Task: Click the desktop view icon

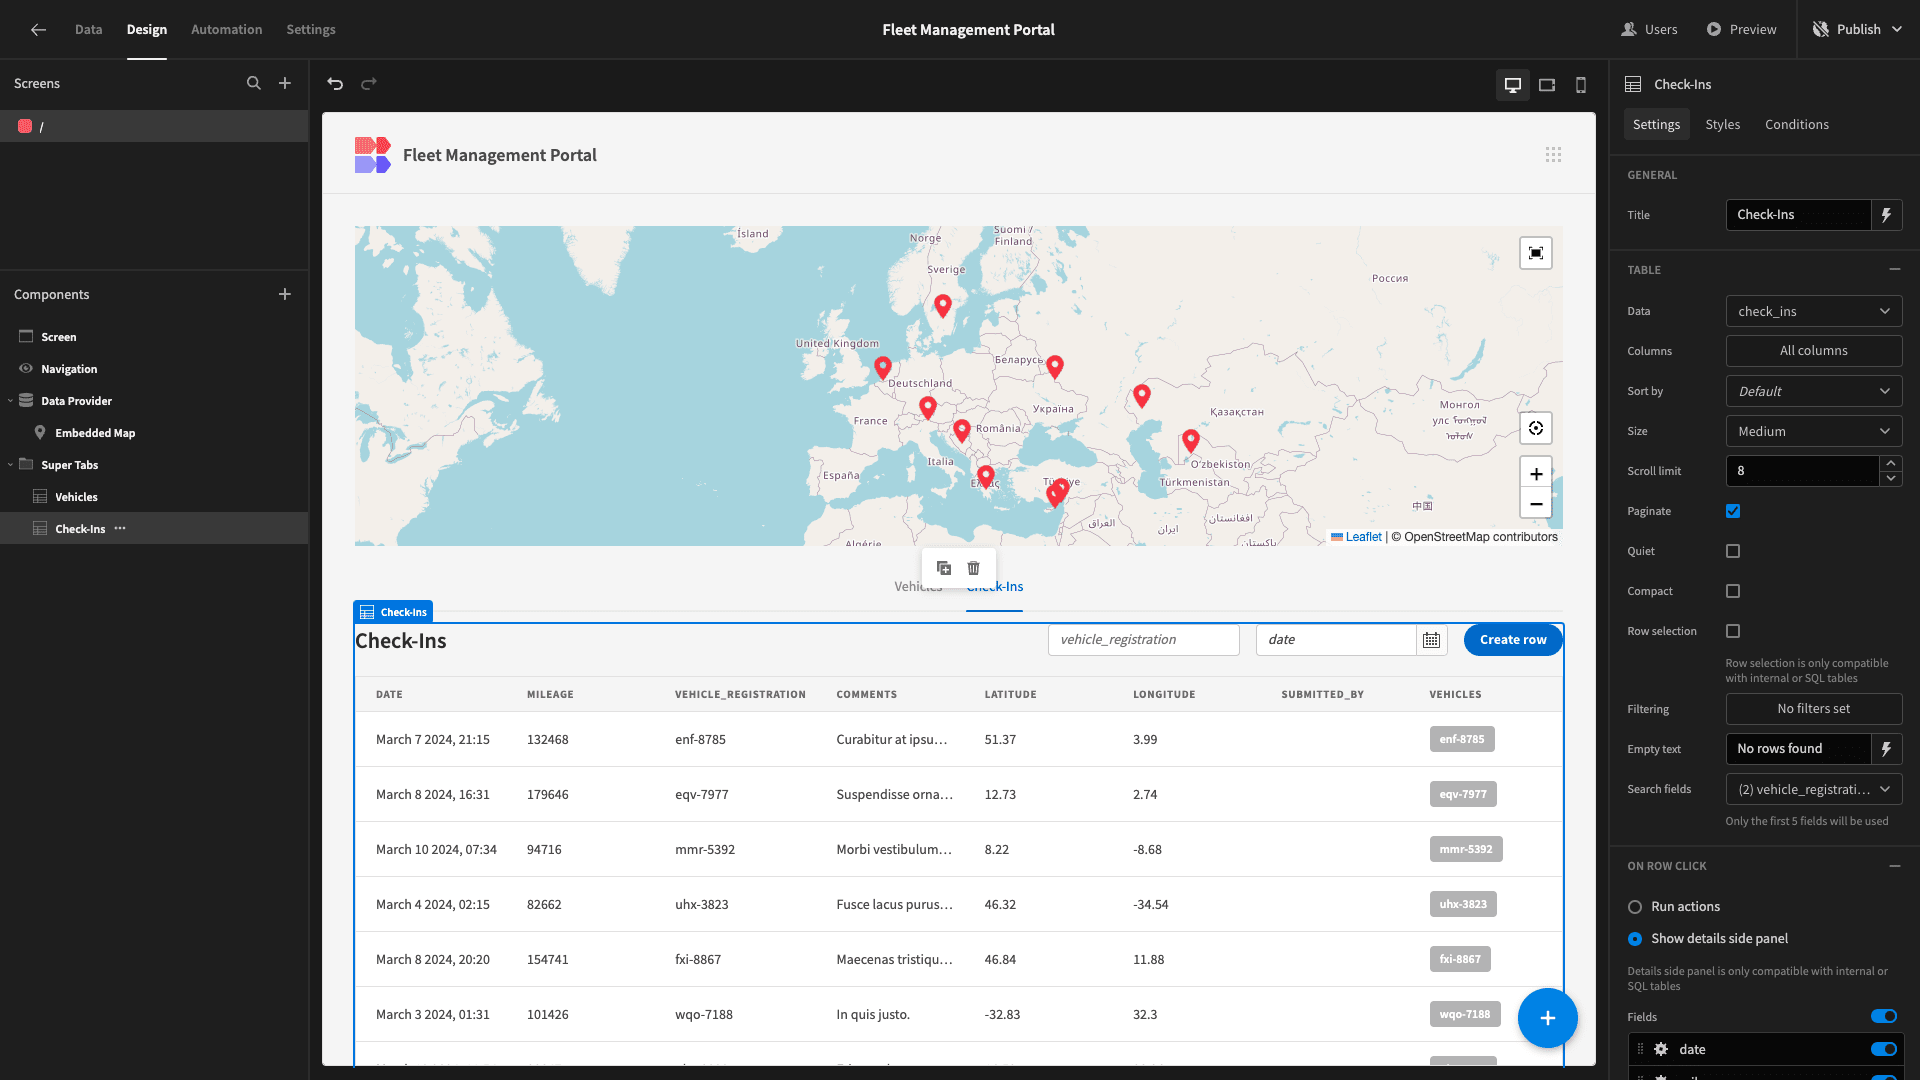Action: 1513,83
